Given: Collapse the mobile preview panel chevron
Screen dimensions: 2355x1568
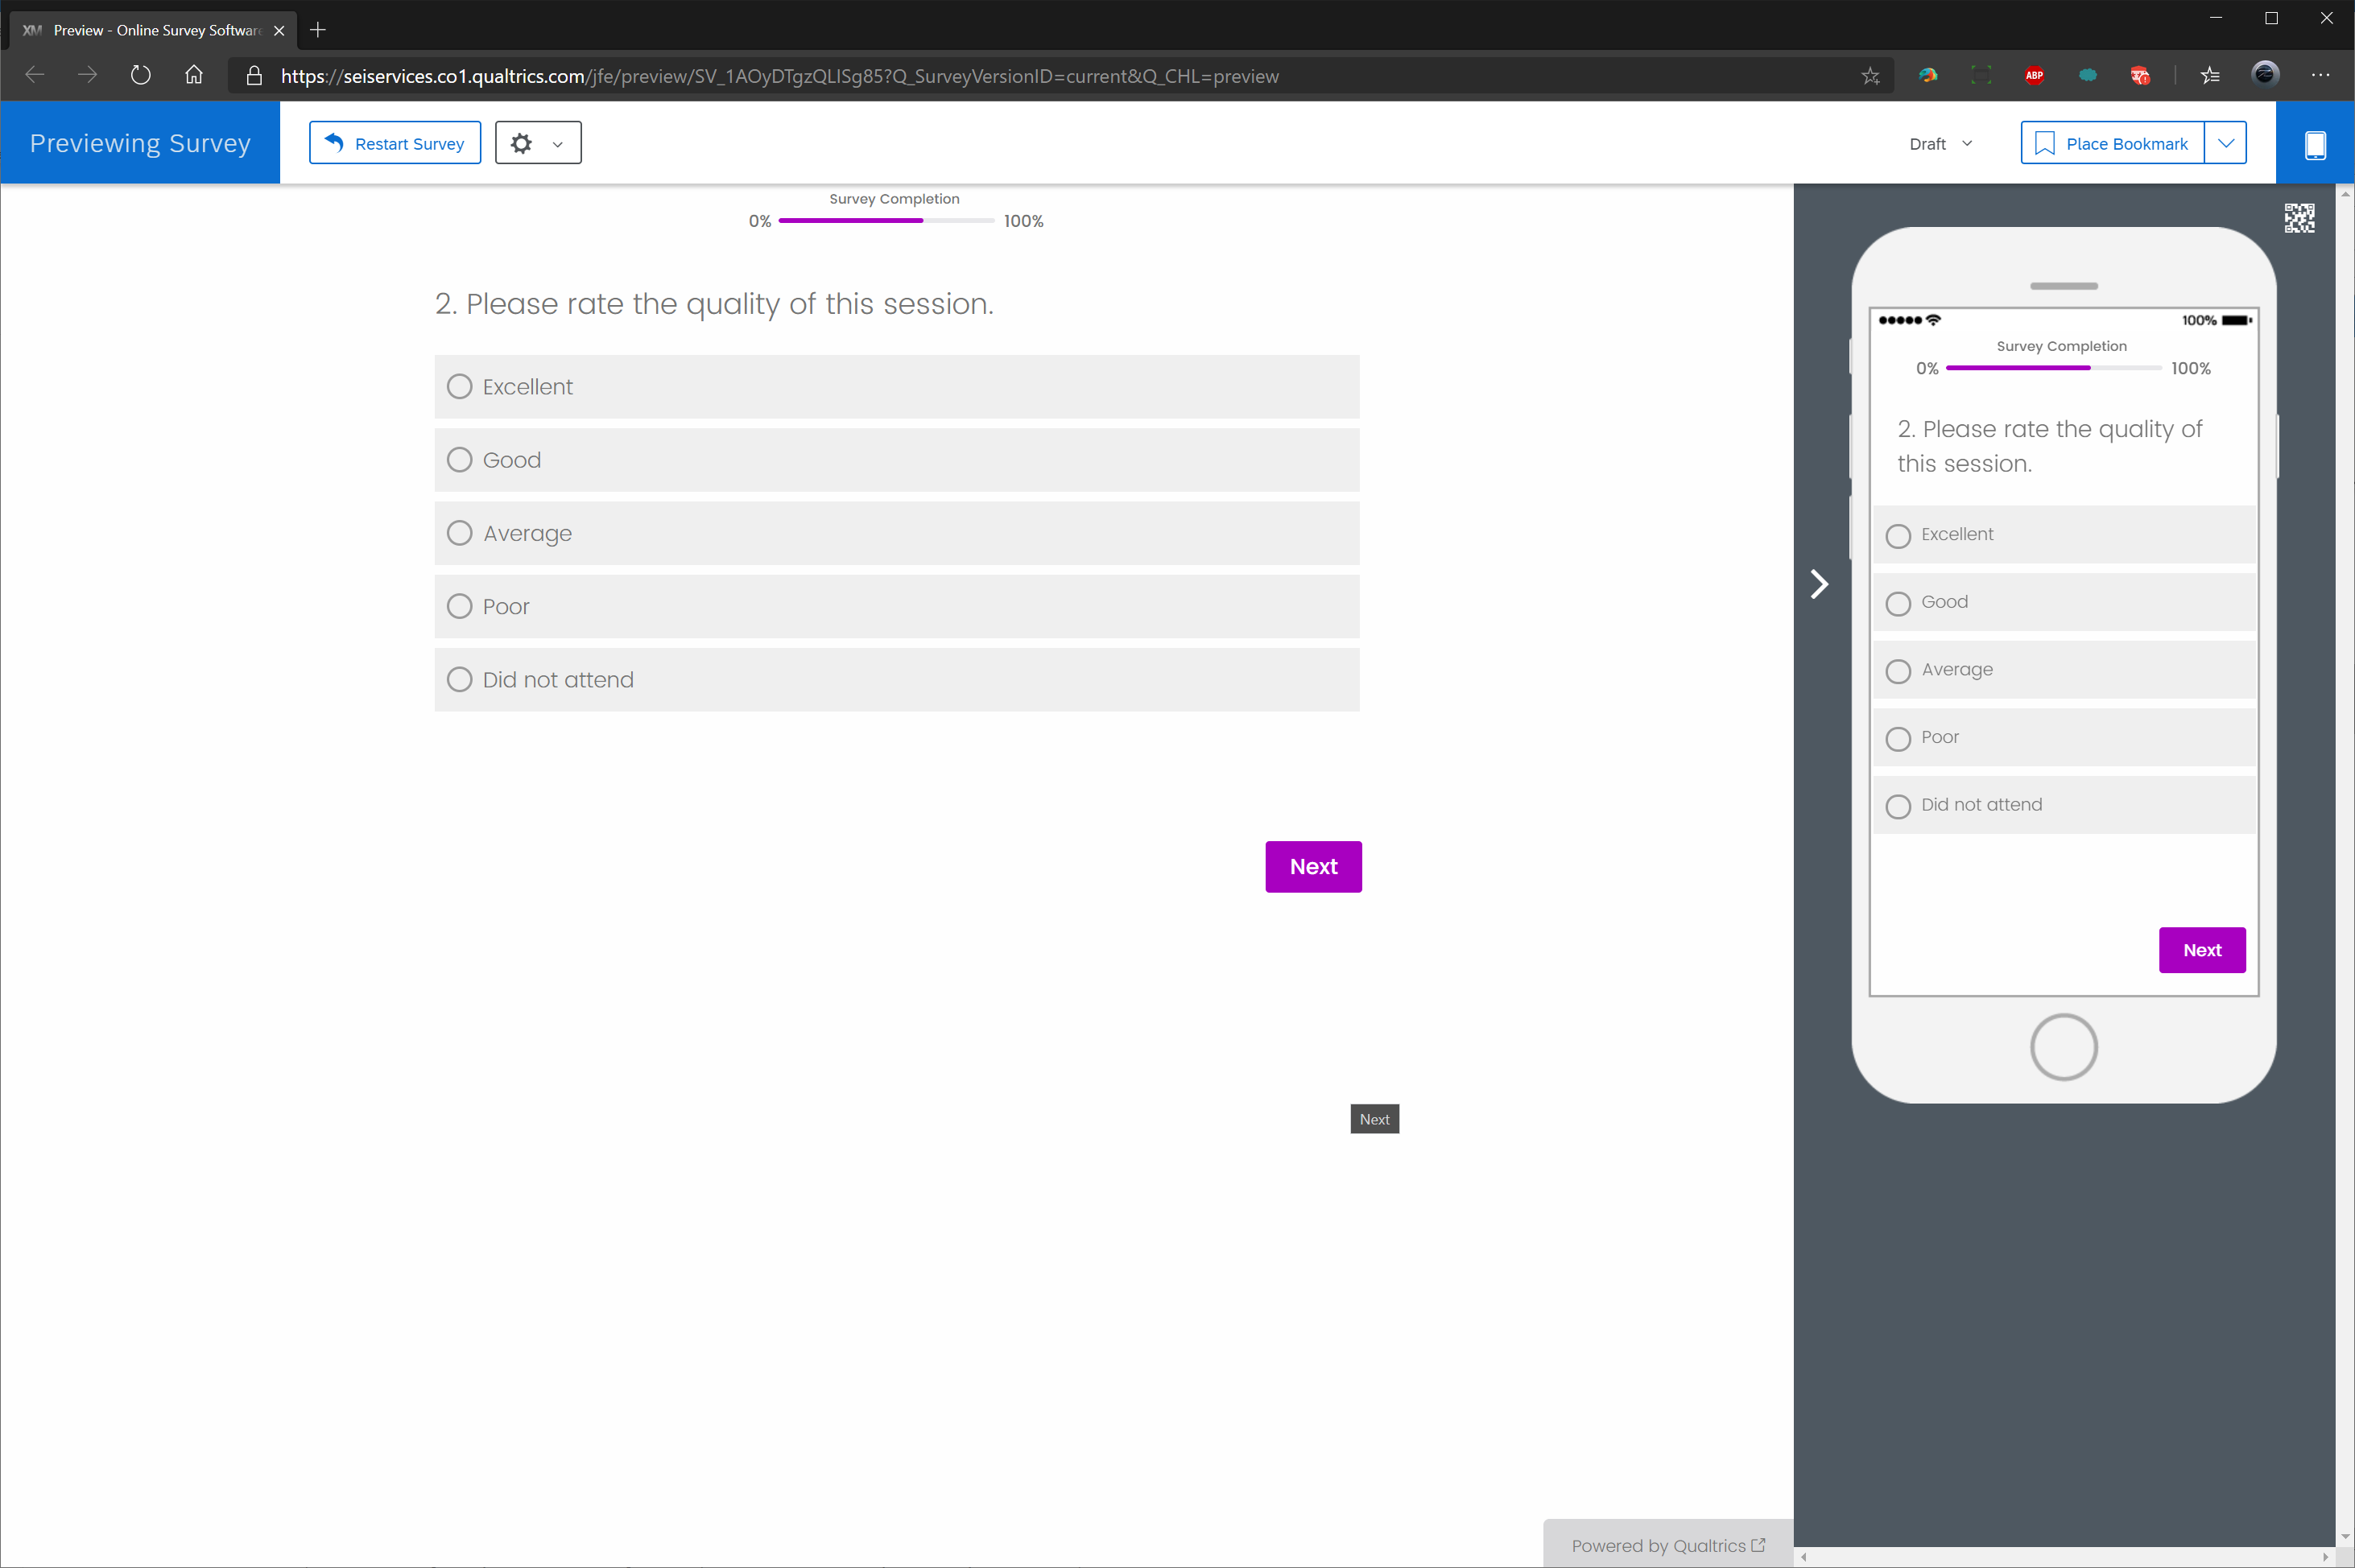Looking at the screenshot, I should coord(1819,584).
